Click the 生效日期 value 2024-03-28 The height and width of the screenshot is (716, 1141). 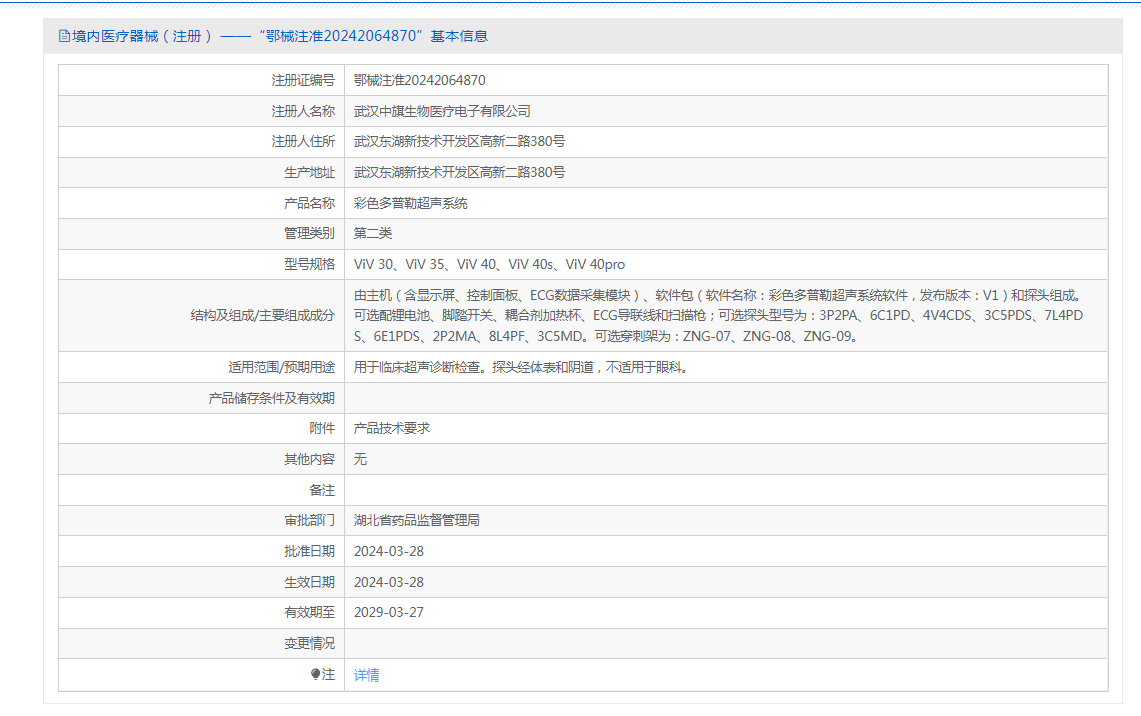389,582
